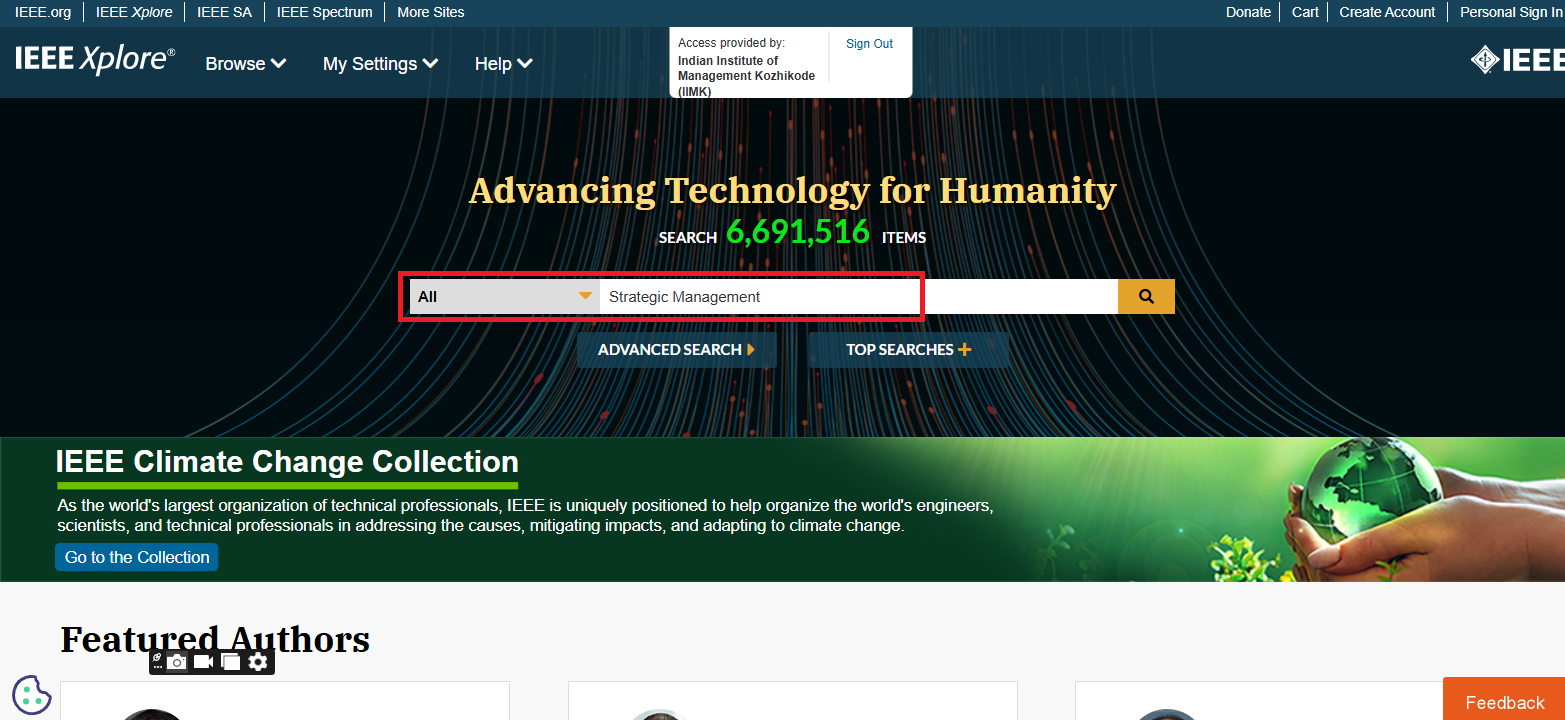Expand the Top Searches list
Screen dimensions: 1565x720
click(908, 350)
